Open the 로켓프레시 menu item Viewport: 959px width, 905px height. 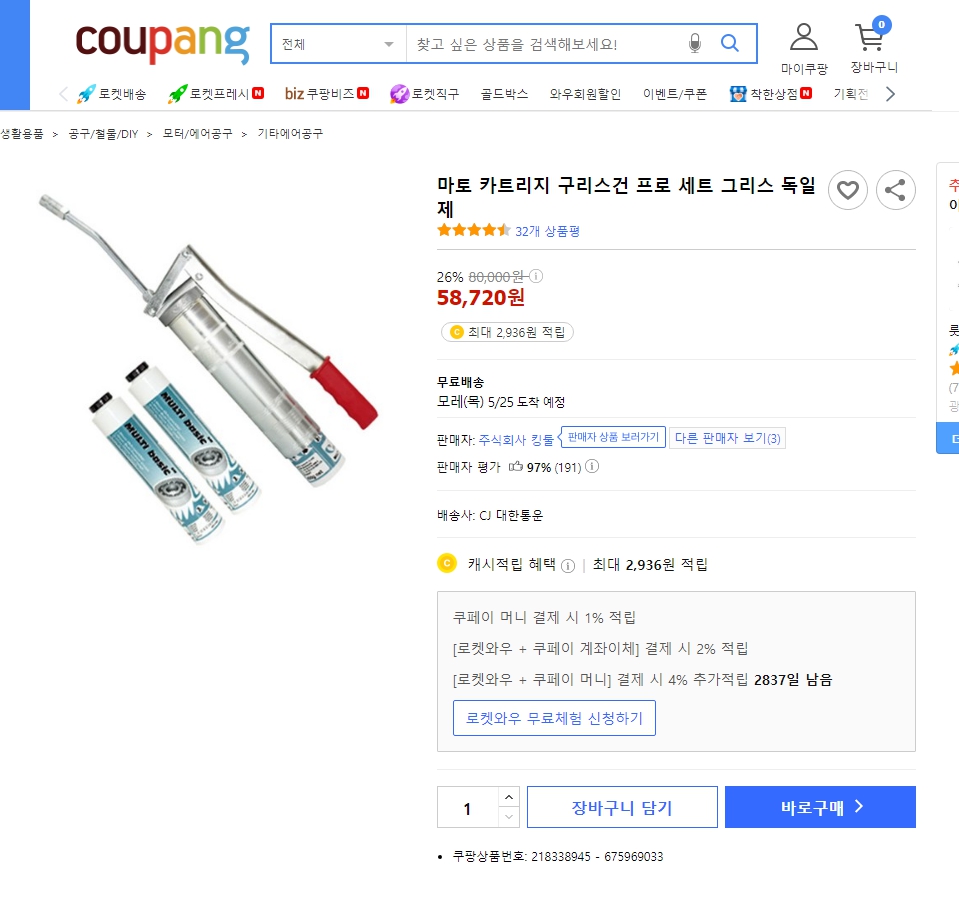[215, 94]
